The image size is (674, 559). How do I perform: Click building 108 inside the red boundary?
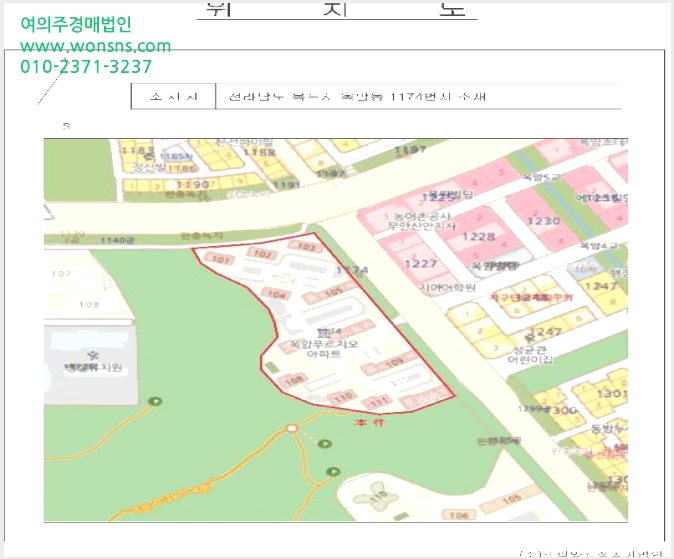(x=294, y=380)
